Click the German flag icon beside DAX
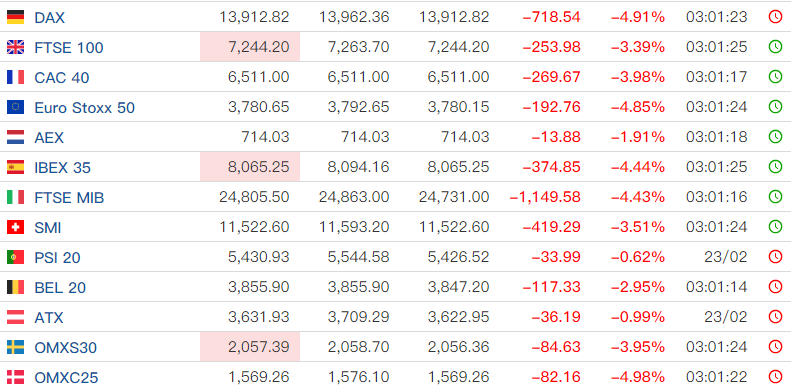Image resolution: width=791 pixels, height=390 pixels. tap(15, 17)
